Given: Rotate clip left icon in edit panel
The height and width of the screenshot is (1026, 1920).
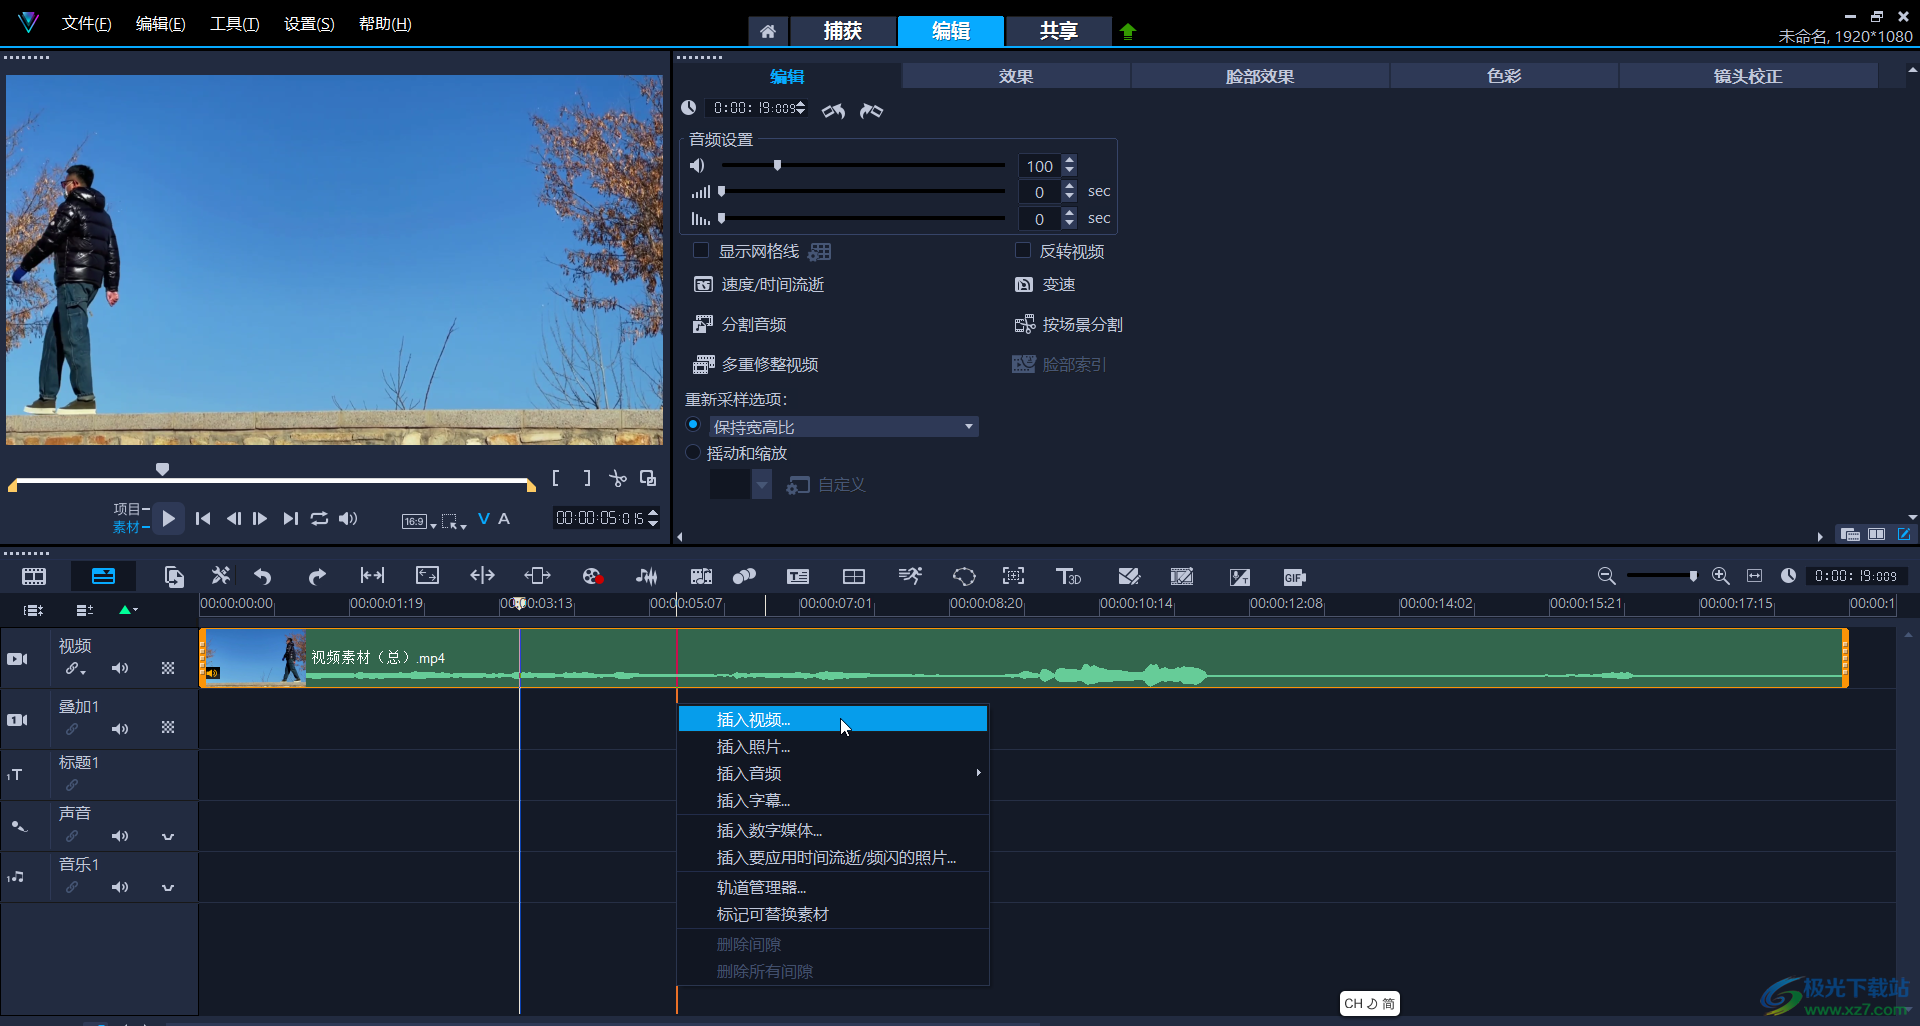Looking at the screenshot, I should pos(833,110).
